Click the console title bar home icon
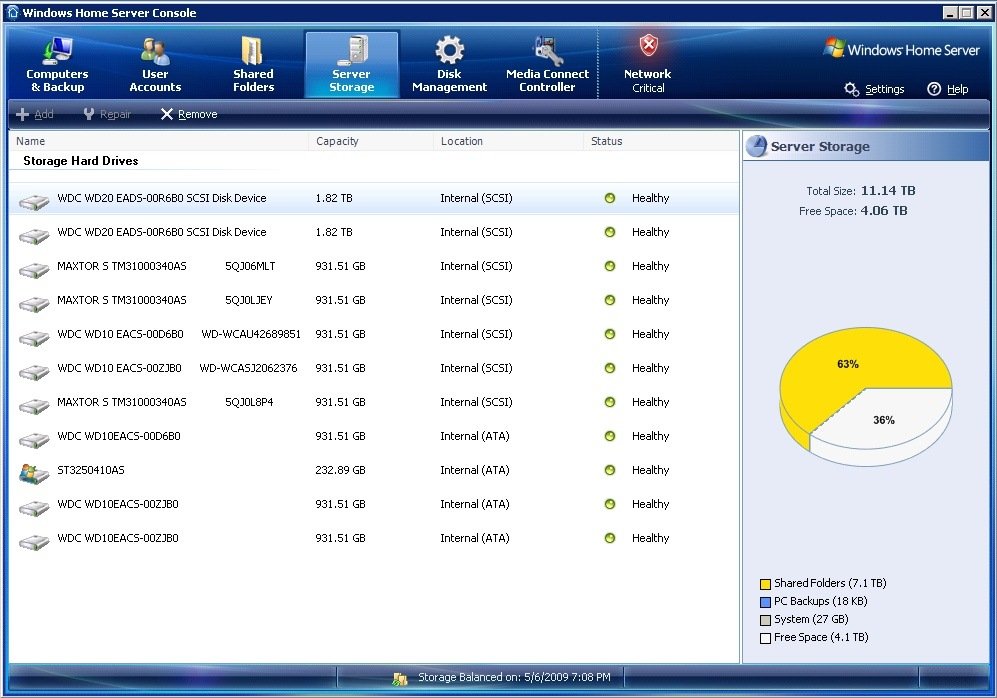This screenshot has height=698, width=997. coord(13,12)
